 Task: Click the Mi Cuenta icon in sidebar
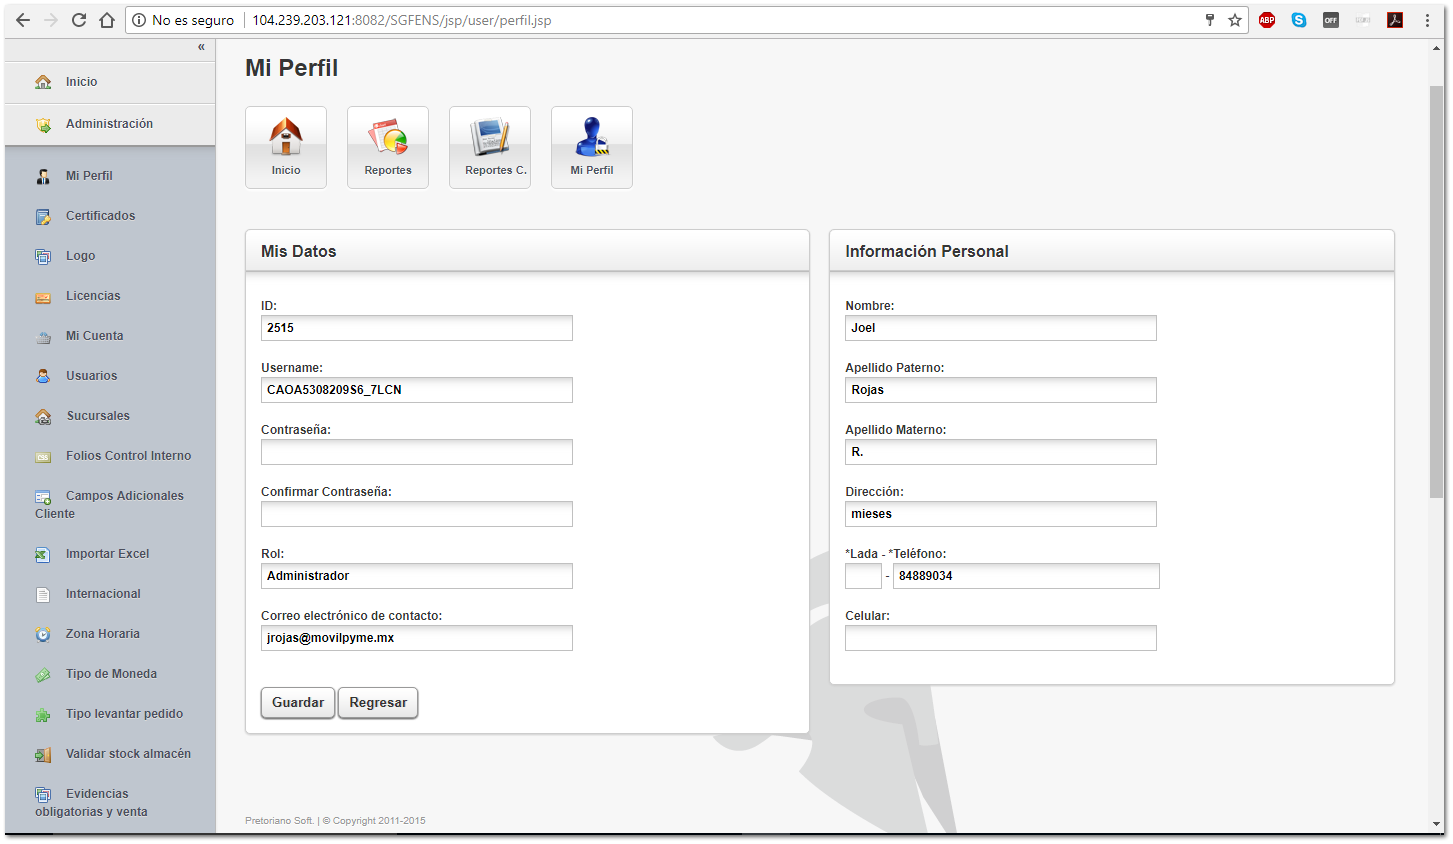pyautogui.click(x=43, y=337)
